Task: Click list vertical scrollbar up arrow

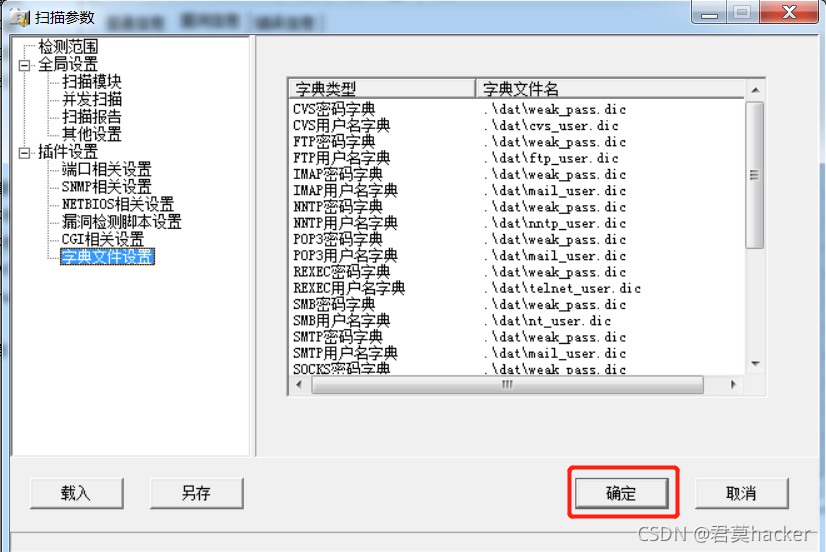Action: click(x=755, y=90)
